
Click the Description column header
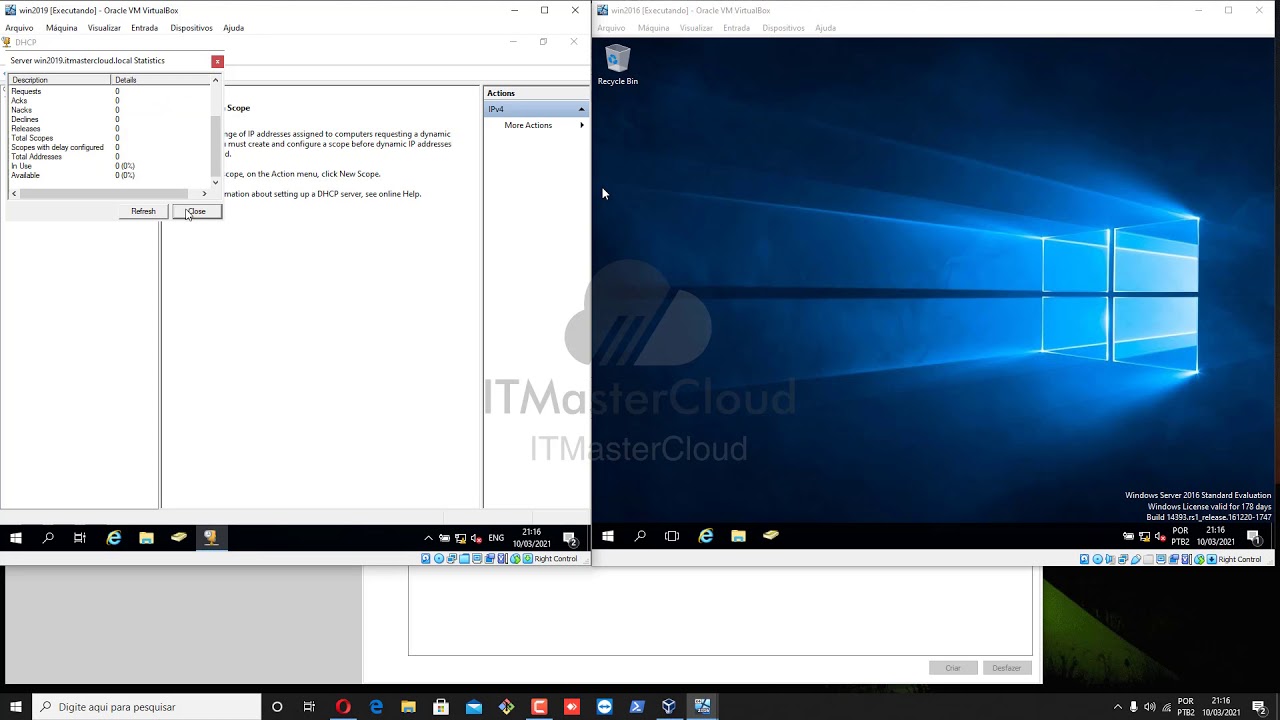tap(60, 80)
